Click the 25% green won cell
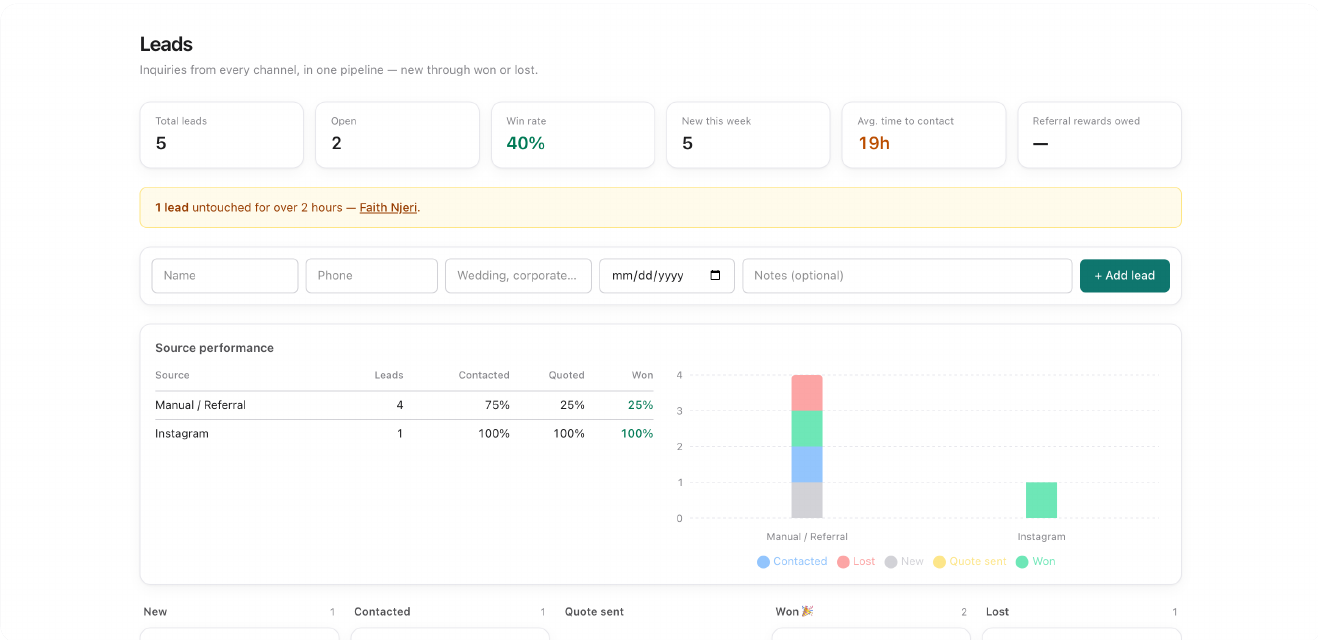 click(x=641, y=405)
